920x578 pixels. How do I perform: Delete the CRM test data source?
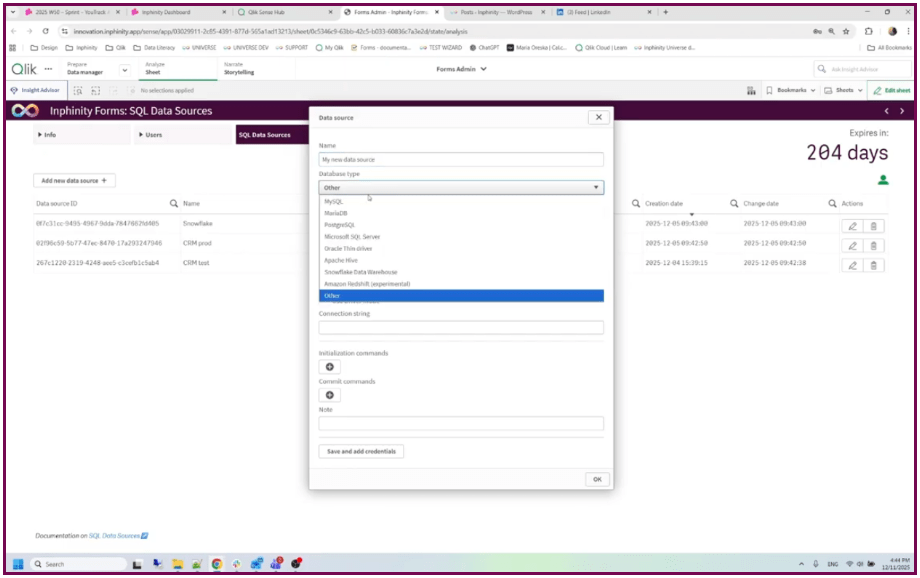pyautogui.click(x=874, y=265)
